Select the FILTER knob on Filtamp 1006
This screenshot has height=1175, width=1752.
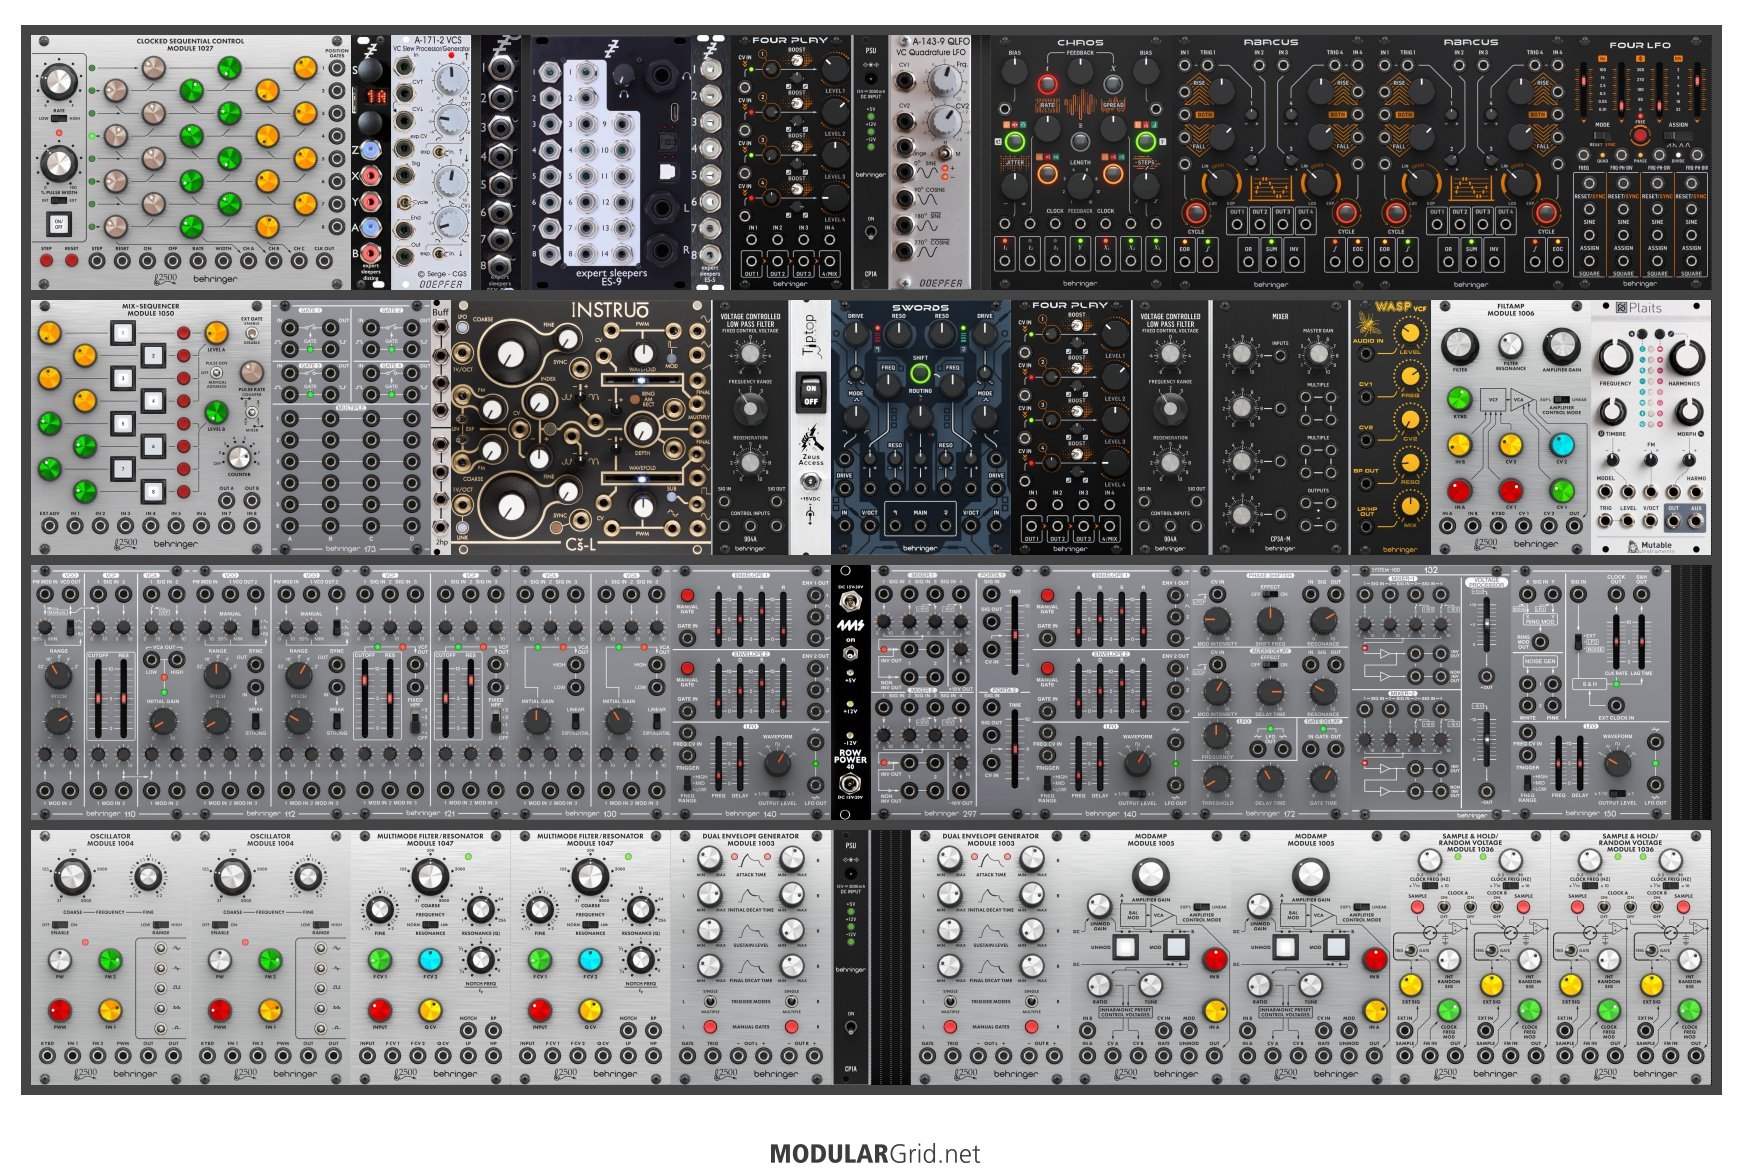(1460, 346)
